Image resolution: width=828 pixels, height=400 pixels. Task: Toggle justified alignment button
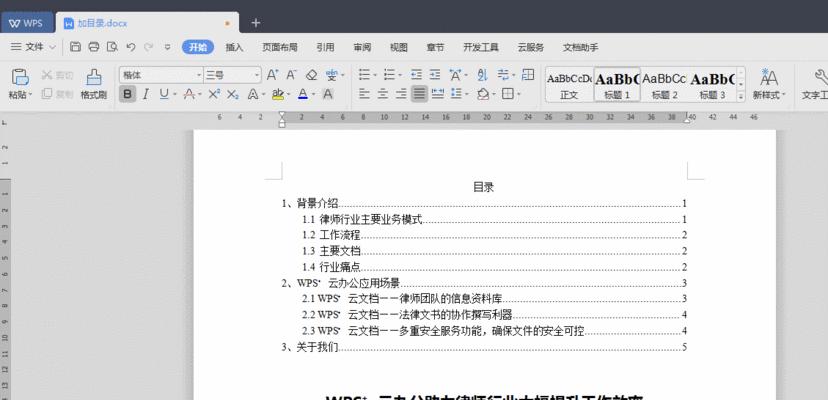[x=419, y=94]
